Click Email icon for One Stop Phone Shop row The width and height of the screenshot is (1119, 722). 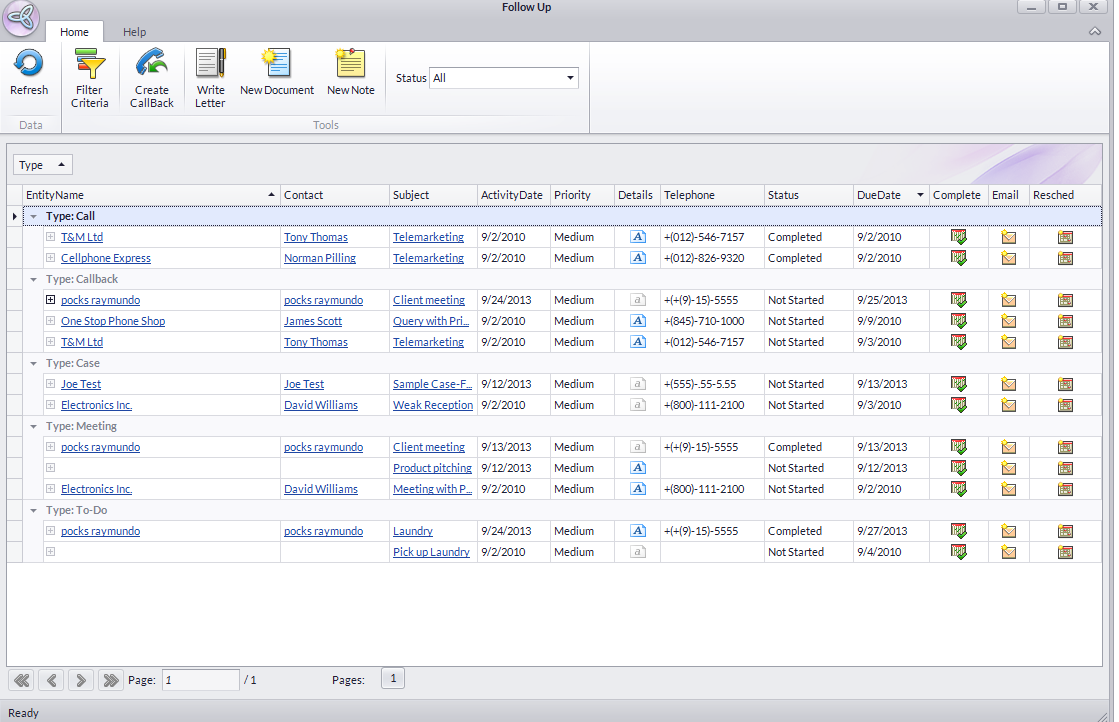click(1009, 321)
